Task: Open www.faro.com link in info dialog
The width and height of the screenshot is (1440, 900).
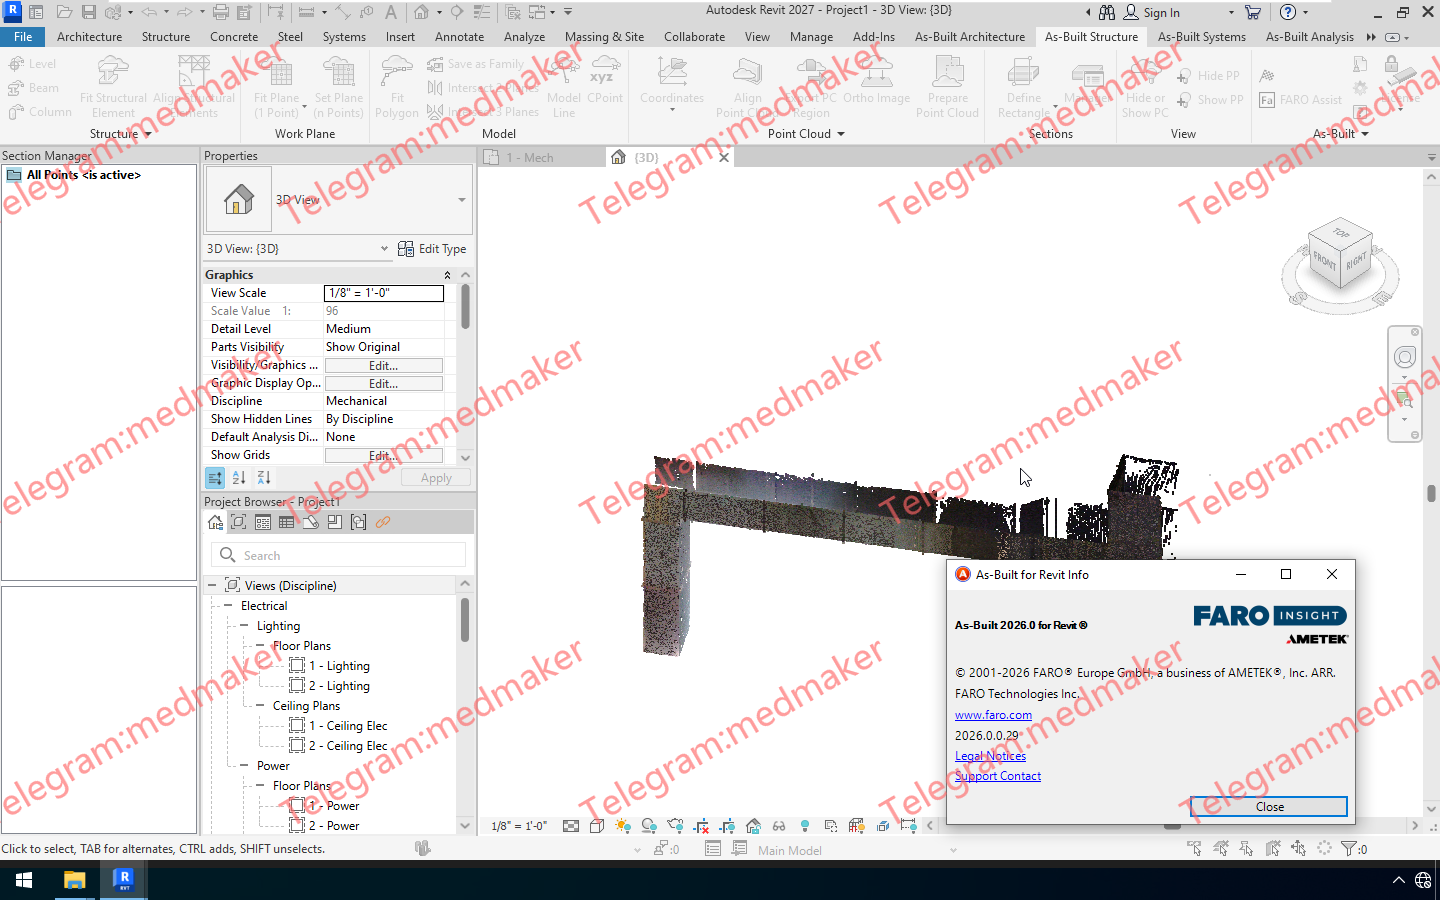Action: (x=993, y=715)
